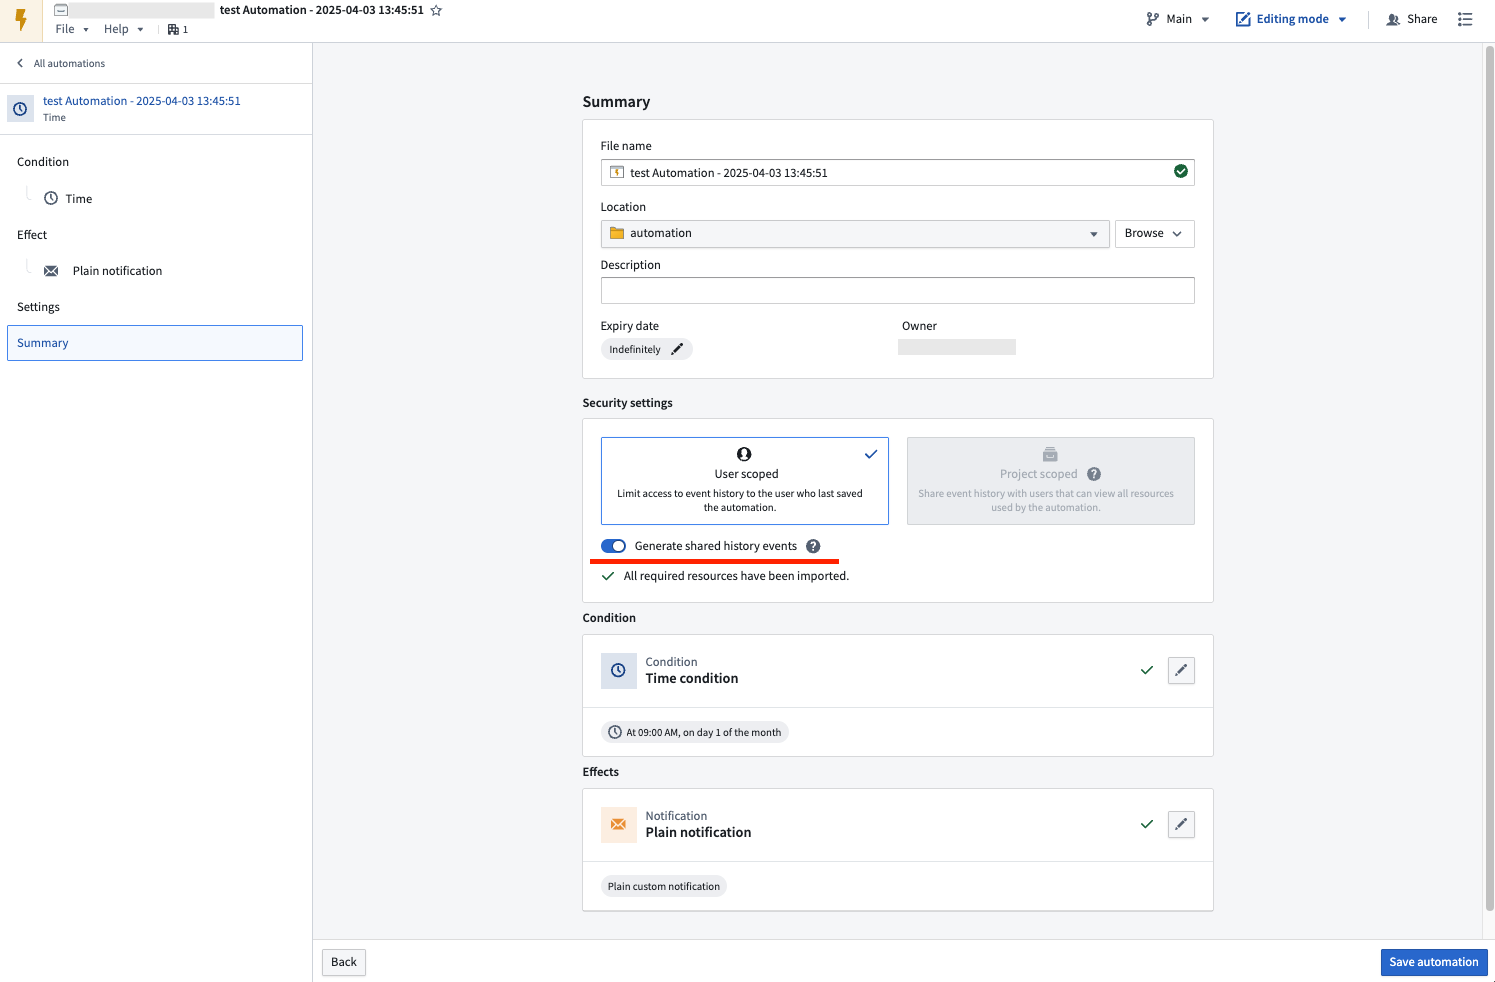Select the Project scoped security option
This screenshot has width=1495, height=982.
(1050, 481)
